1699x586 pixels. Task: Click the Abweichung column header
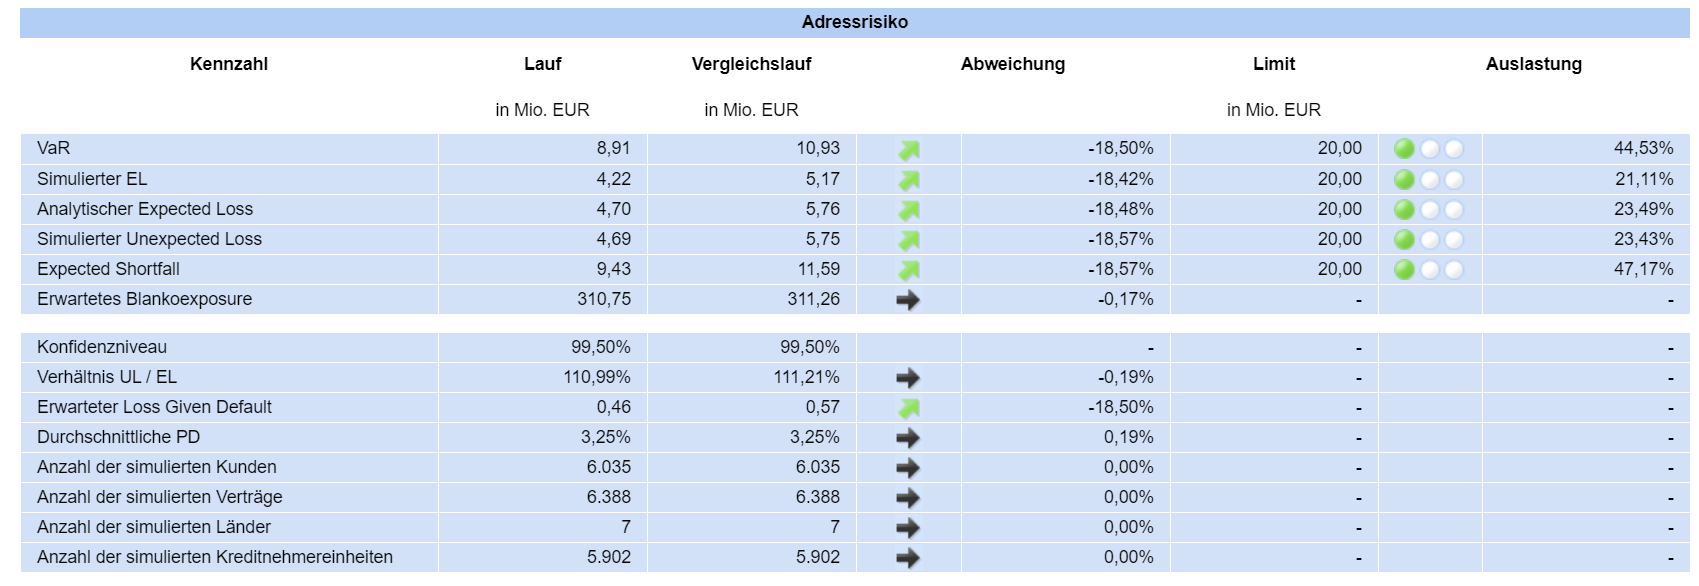click(x=1012, y=64)
